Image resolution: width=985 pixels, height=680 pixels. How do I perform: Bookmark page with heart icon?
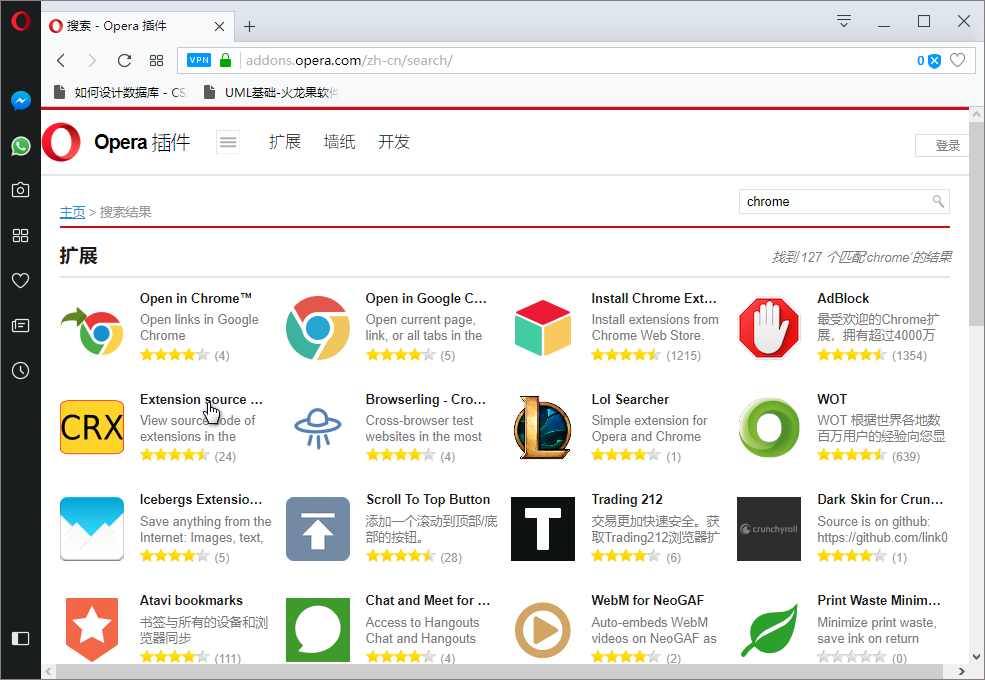[957, 60]
